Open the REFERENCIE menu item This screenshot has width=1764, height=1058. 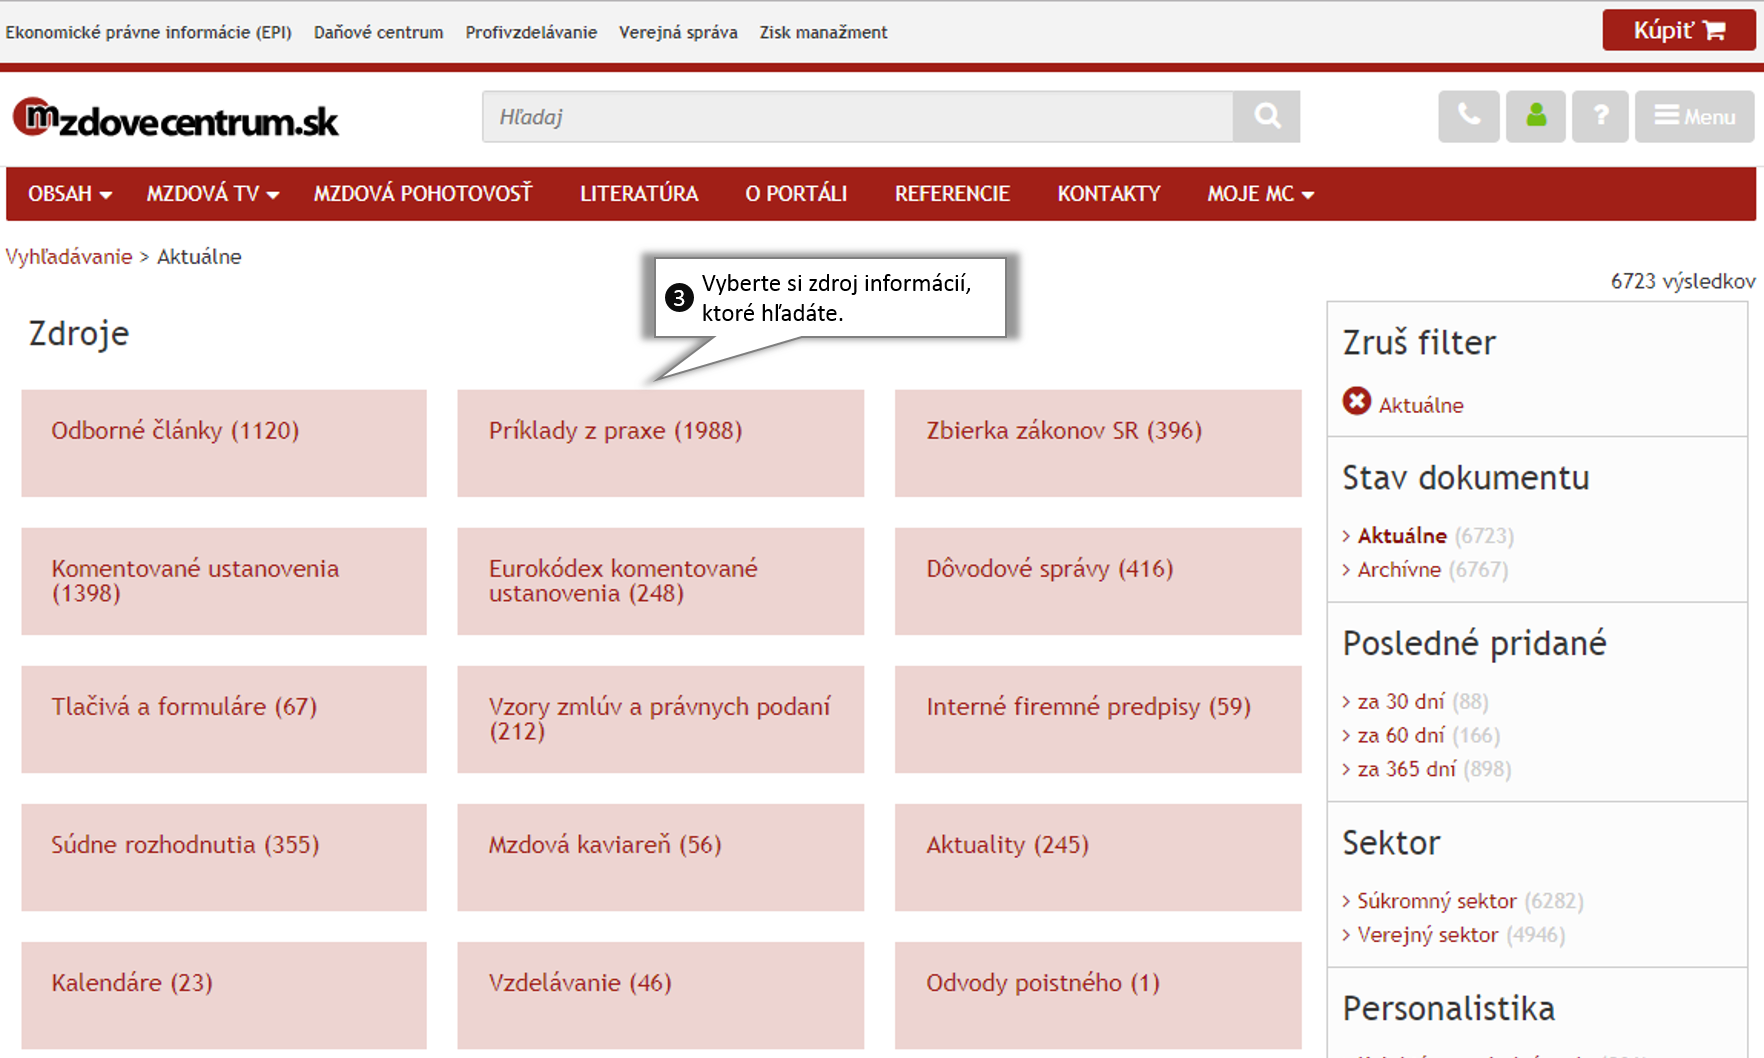tap(952, 194)
